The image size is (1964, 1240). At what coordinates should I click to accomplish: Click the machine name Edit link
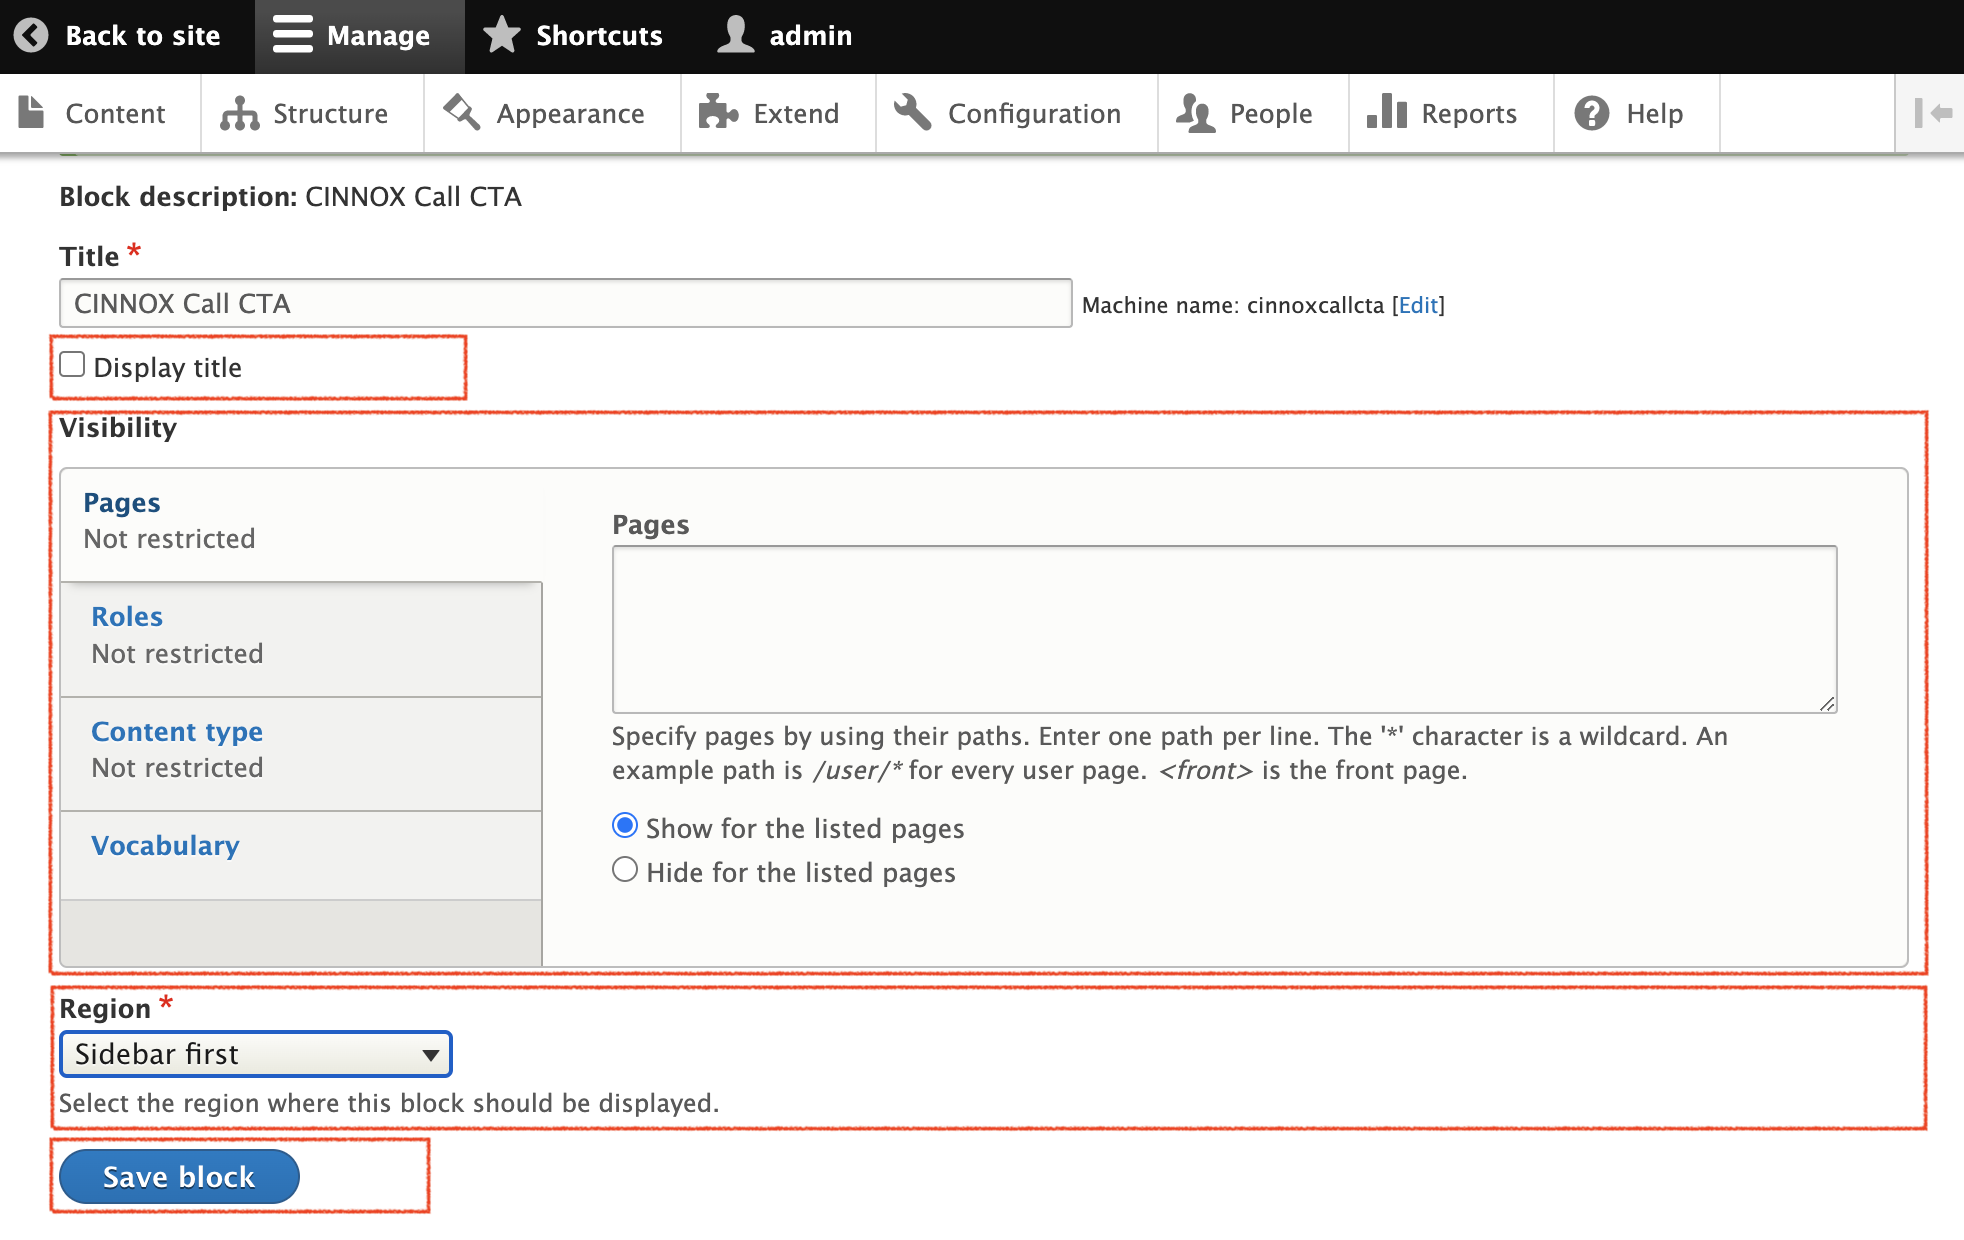point(1418,305)
